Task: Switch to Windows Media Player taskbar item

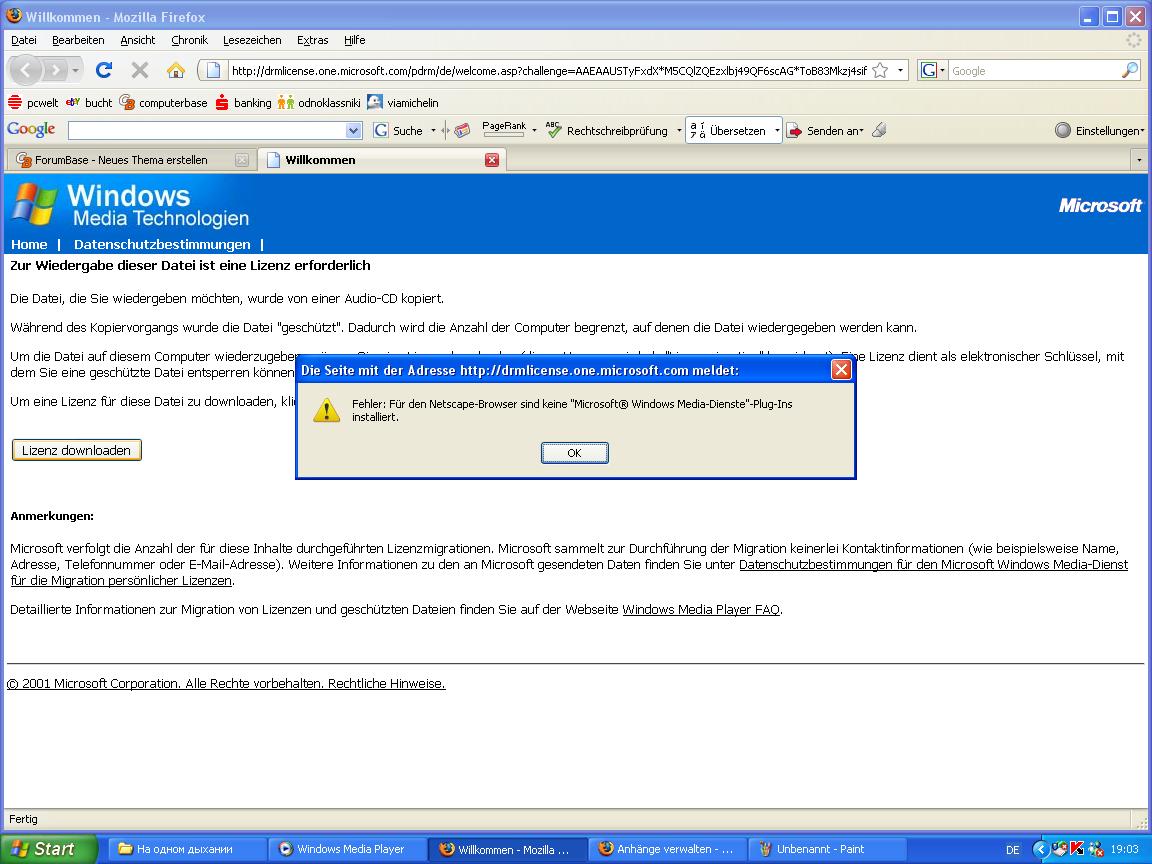Action: (347, 849)
